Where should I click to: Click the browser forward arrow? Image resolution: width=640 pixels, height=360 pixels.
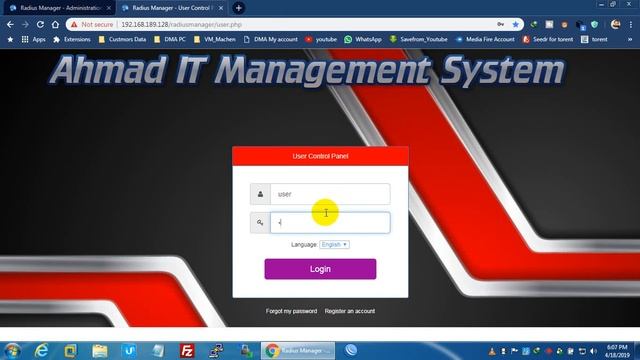(25, 24)
